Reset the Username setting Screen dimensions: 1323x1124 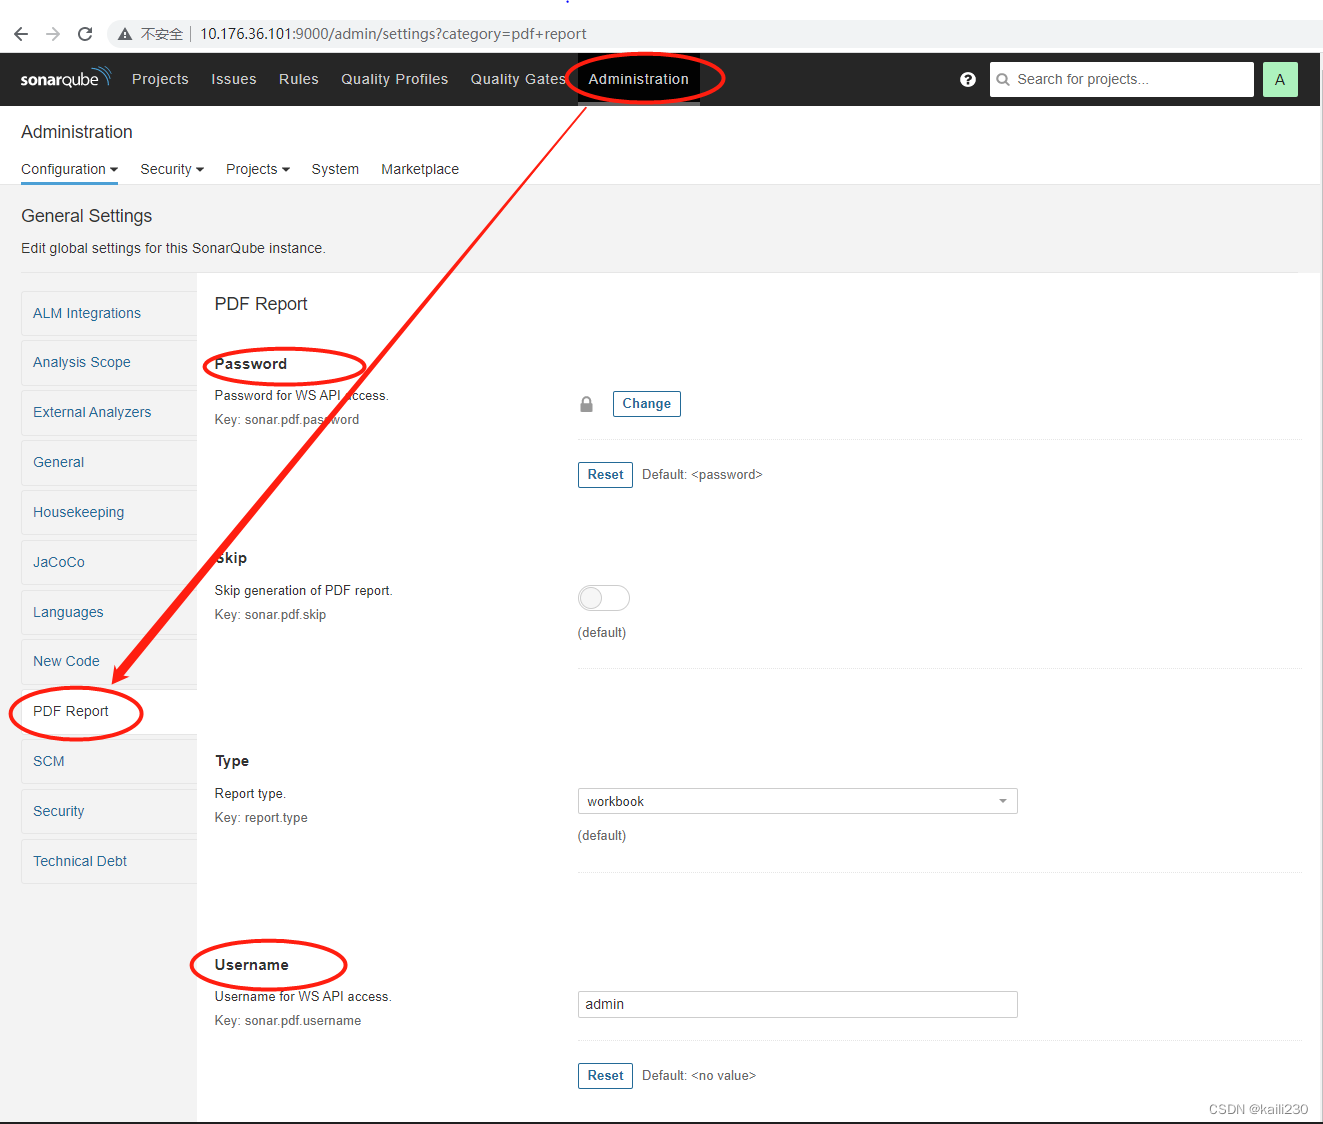click(x=605, y=1076)
